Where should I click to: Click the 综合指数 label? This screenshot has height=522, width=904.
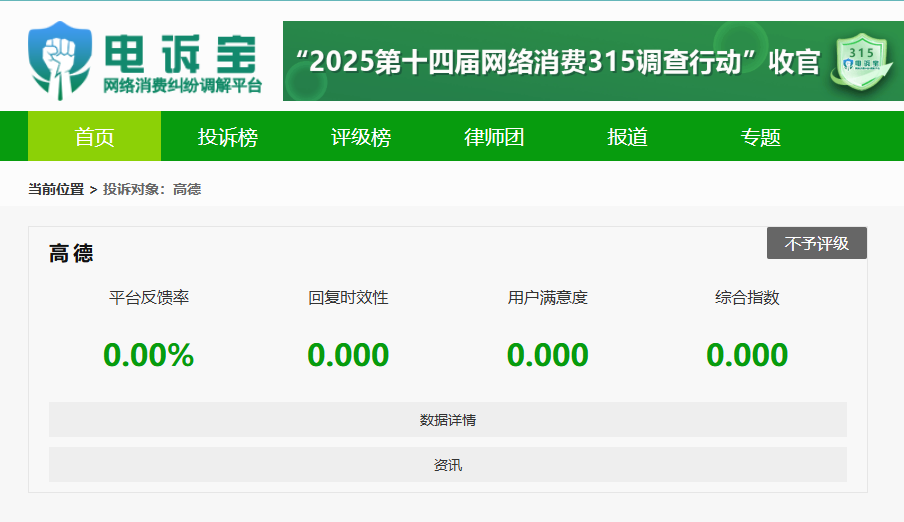(747, 298)
